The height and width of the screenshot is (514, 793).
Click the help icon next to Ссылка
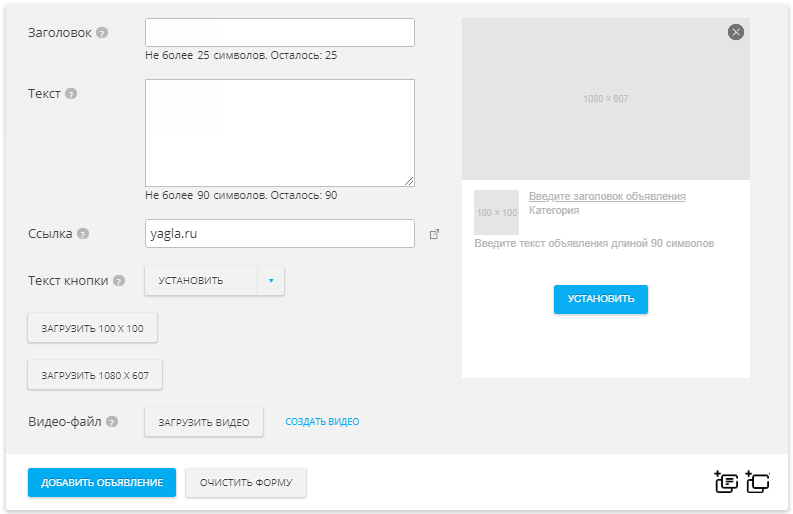point(83,234)
